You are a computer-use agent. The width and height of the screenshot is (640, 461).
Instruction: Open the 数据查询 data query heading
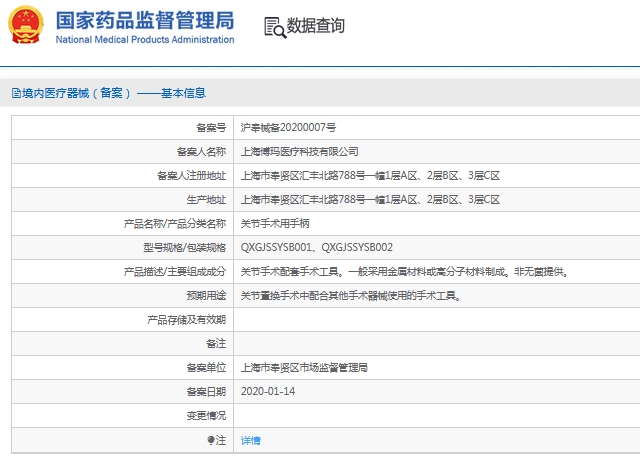point(316,26)
